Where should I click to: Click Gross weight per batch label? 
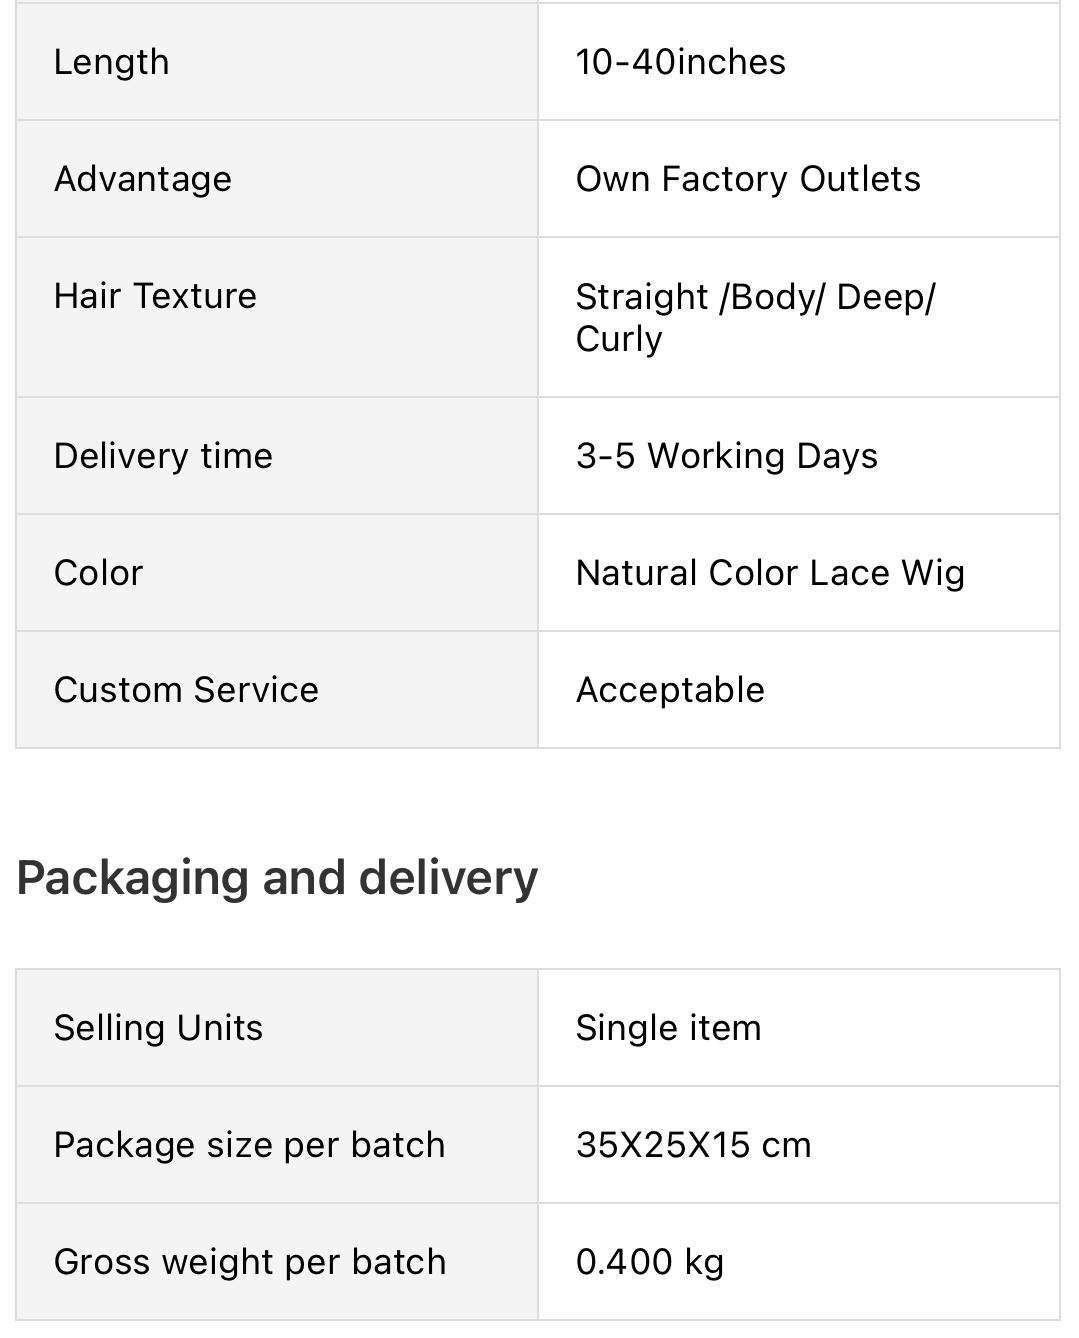pos(250,1262)
